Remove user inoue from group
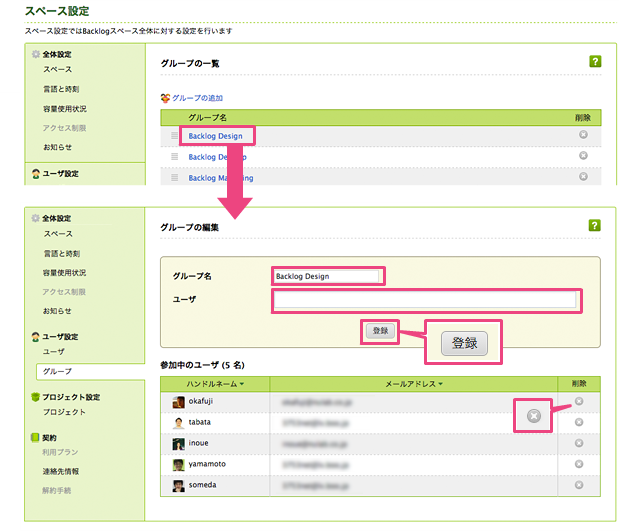The width and height of the screenshot is (620, 531). tap(579, 443)
